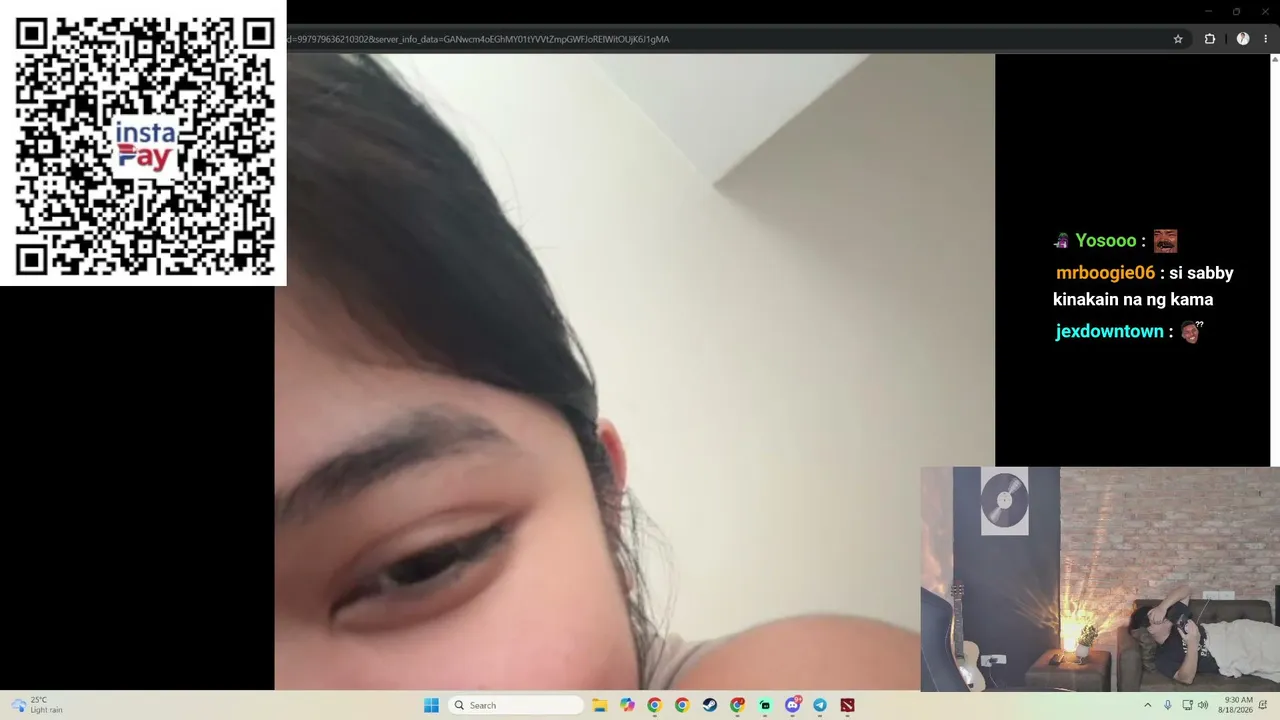Open the Chrome icon right beside Copilot

coord(654,705)
